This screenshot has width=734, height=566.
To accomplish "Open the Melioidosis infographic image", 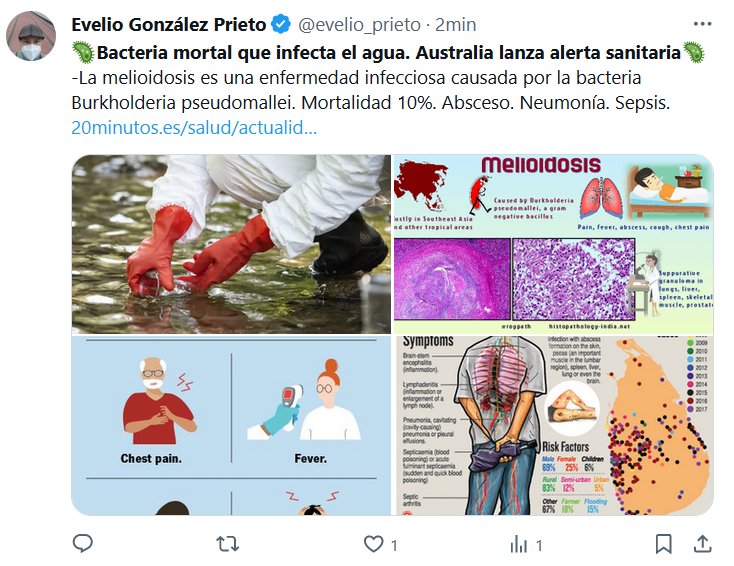I will pyautogui.click(x=553, y=244).
